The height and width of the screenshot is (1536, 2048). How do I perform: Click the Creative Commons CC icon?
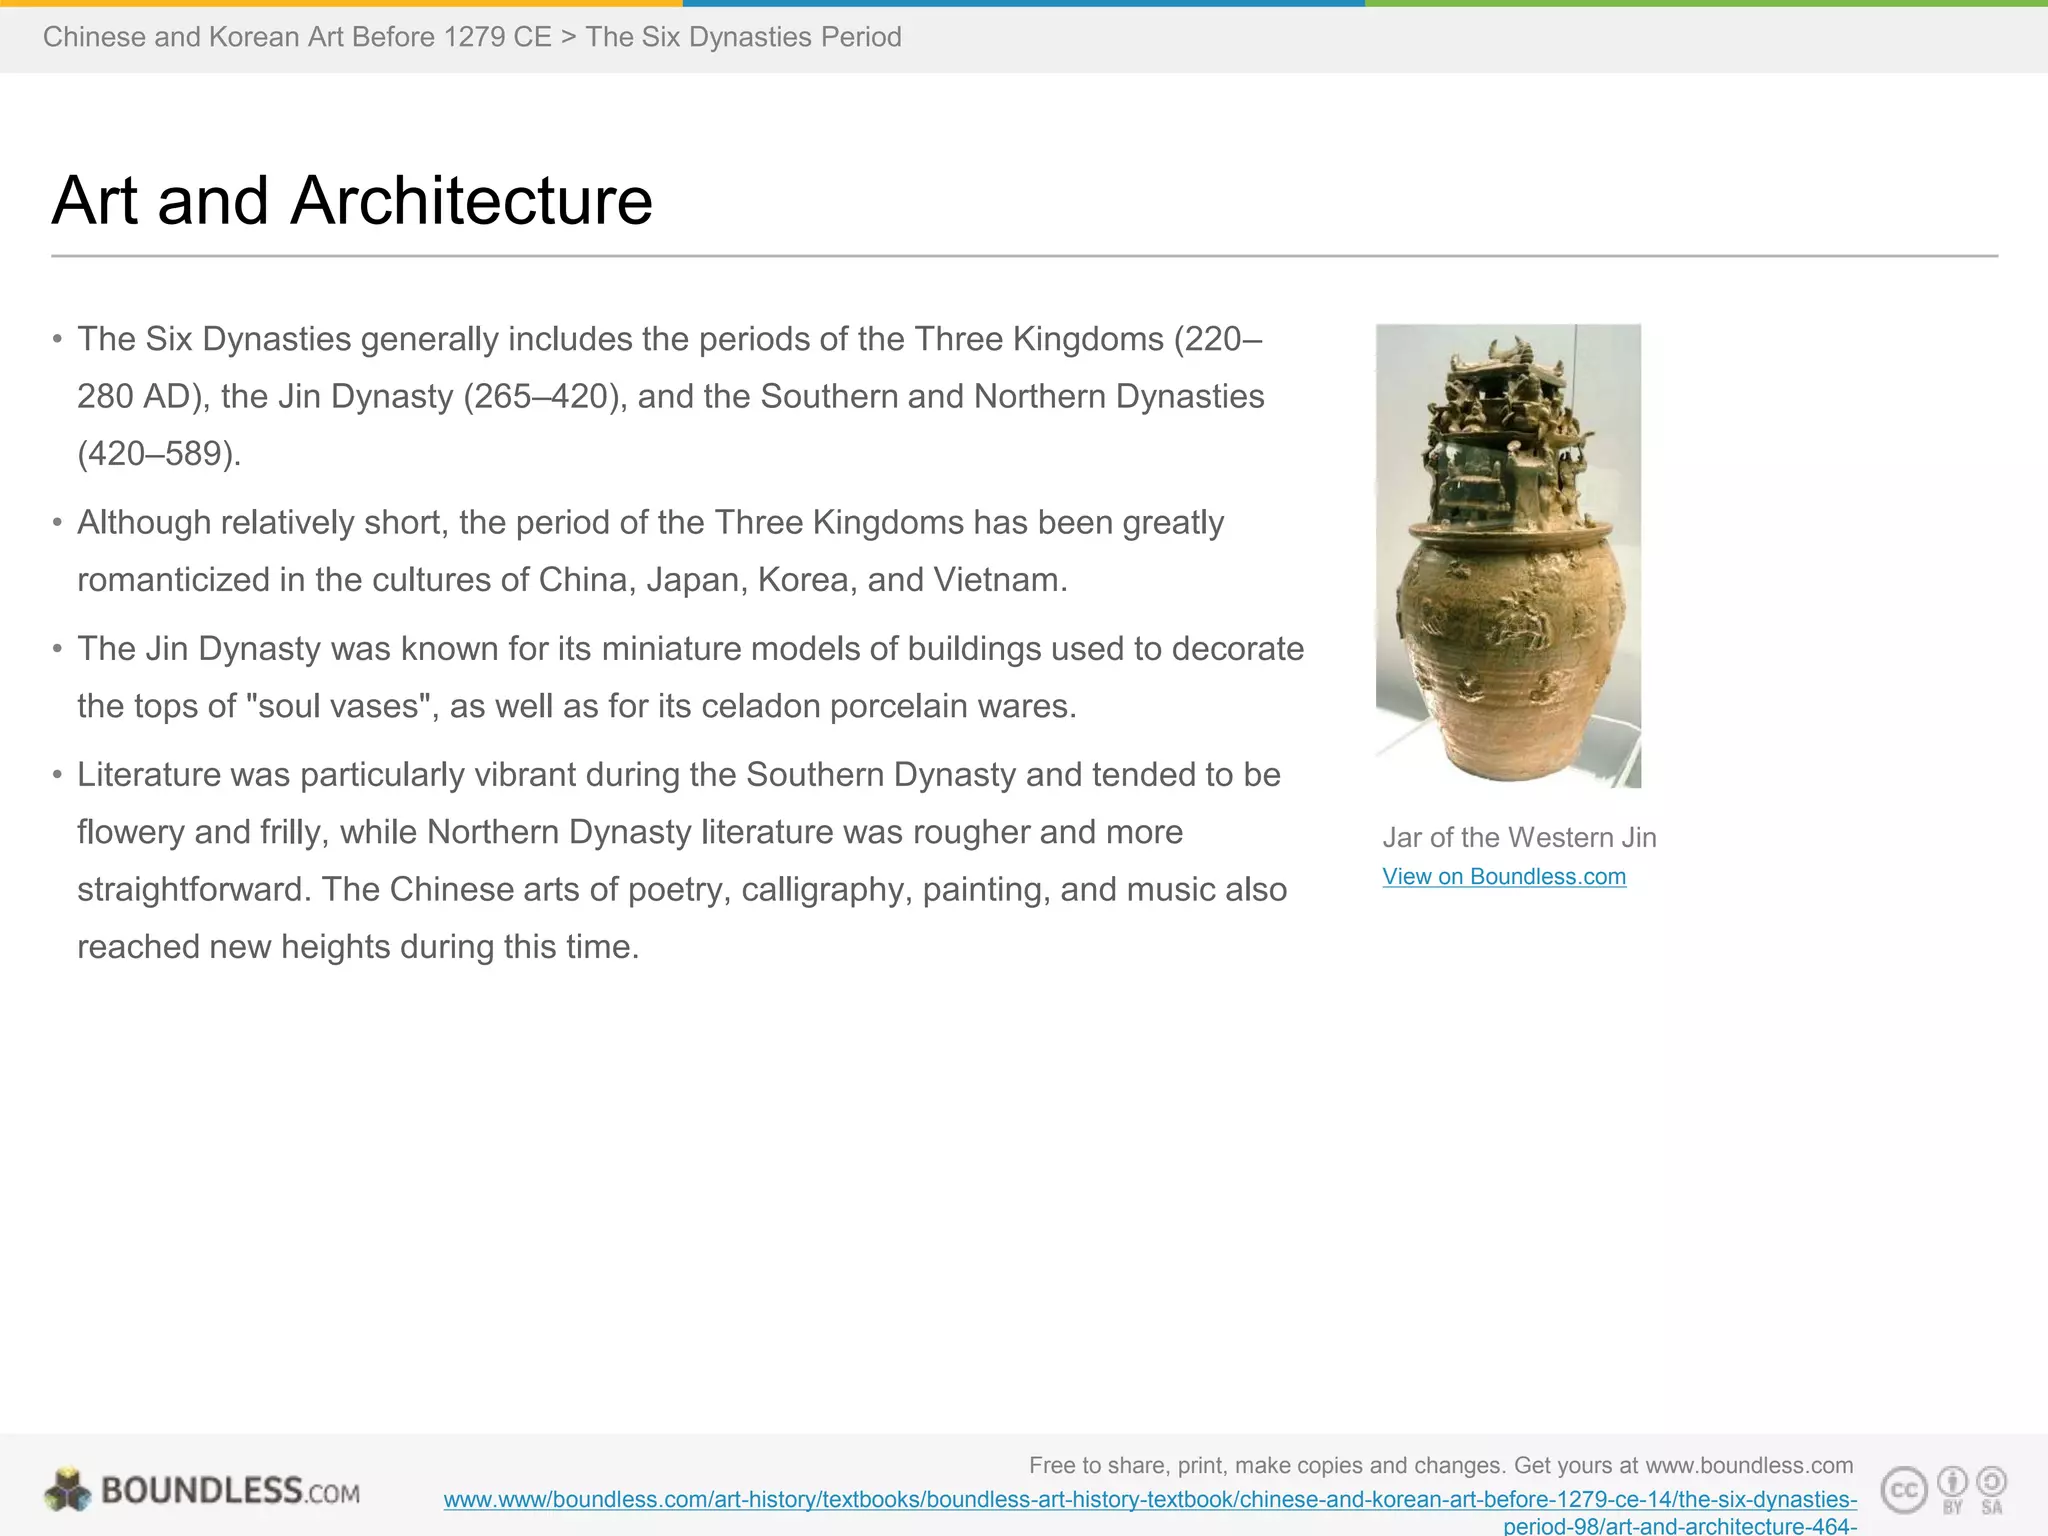pos(1904,1490)
